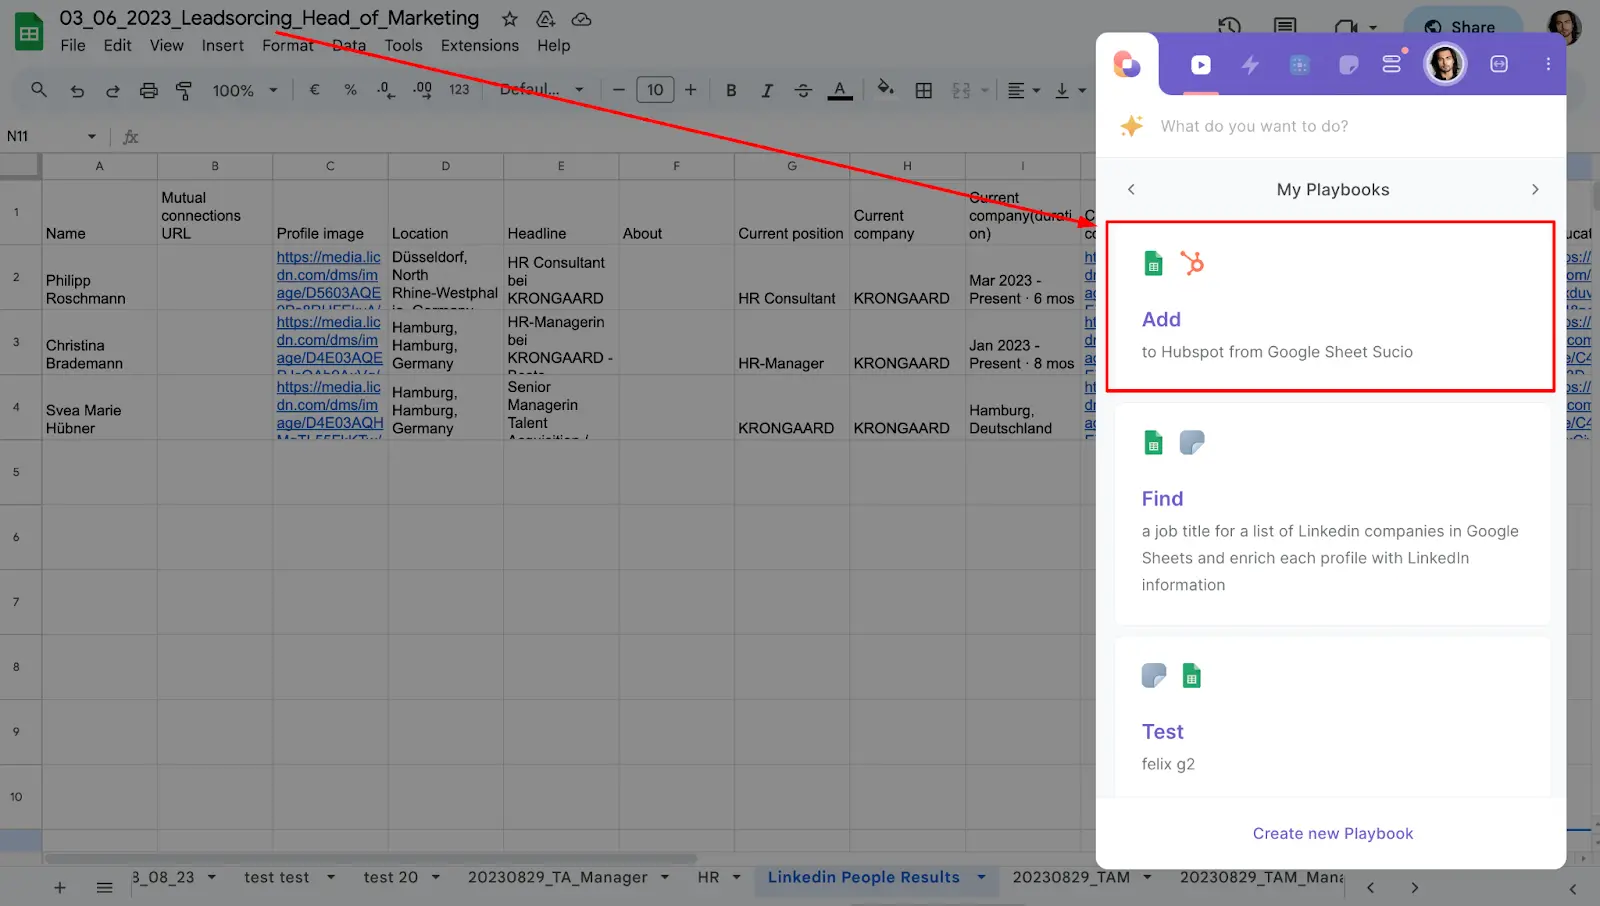Open the Extensions menu
This screenshot has width=1600, height=906.
480,45
